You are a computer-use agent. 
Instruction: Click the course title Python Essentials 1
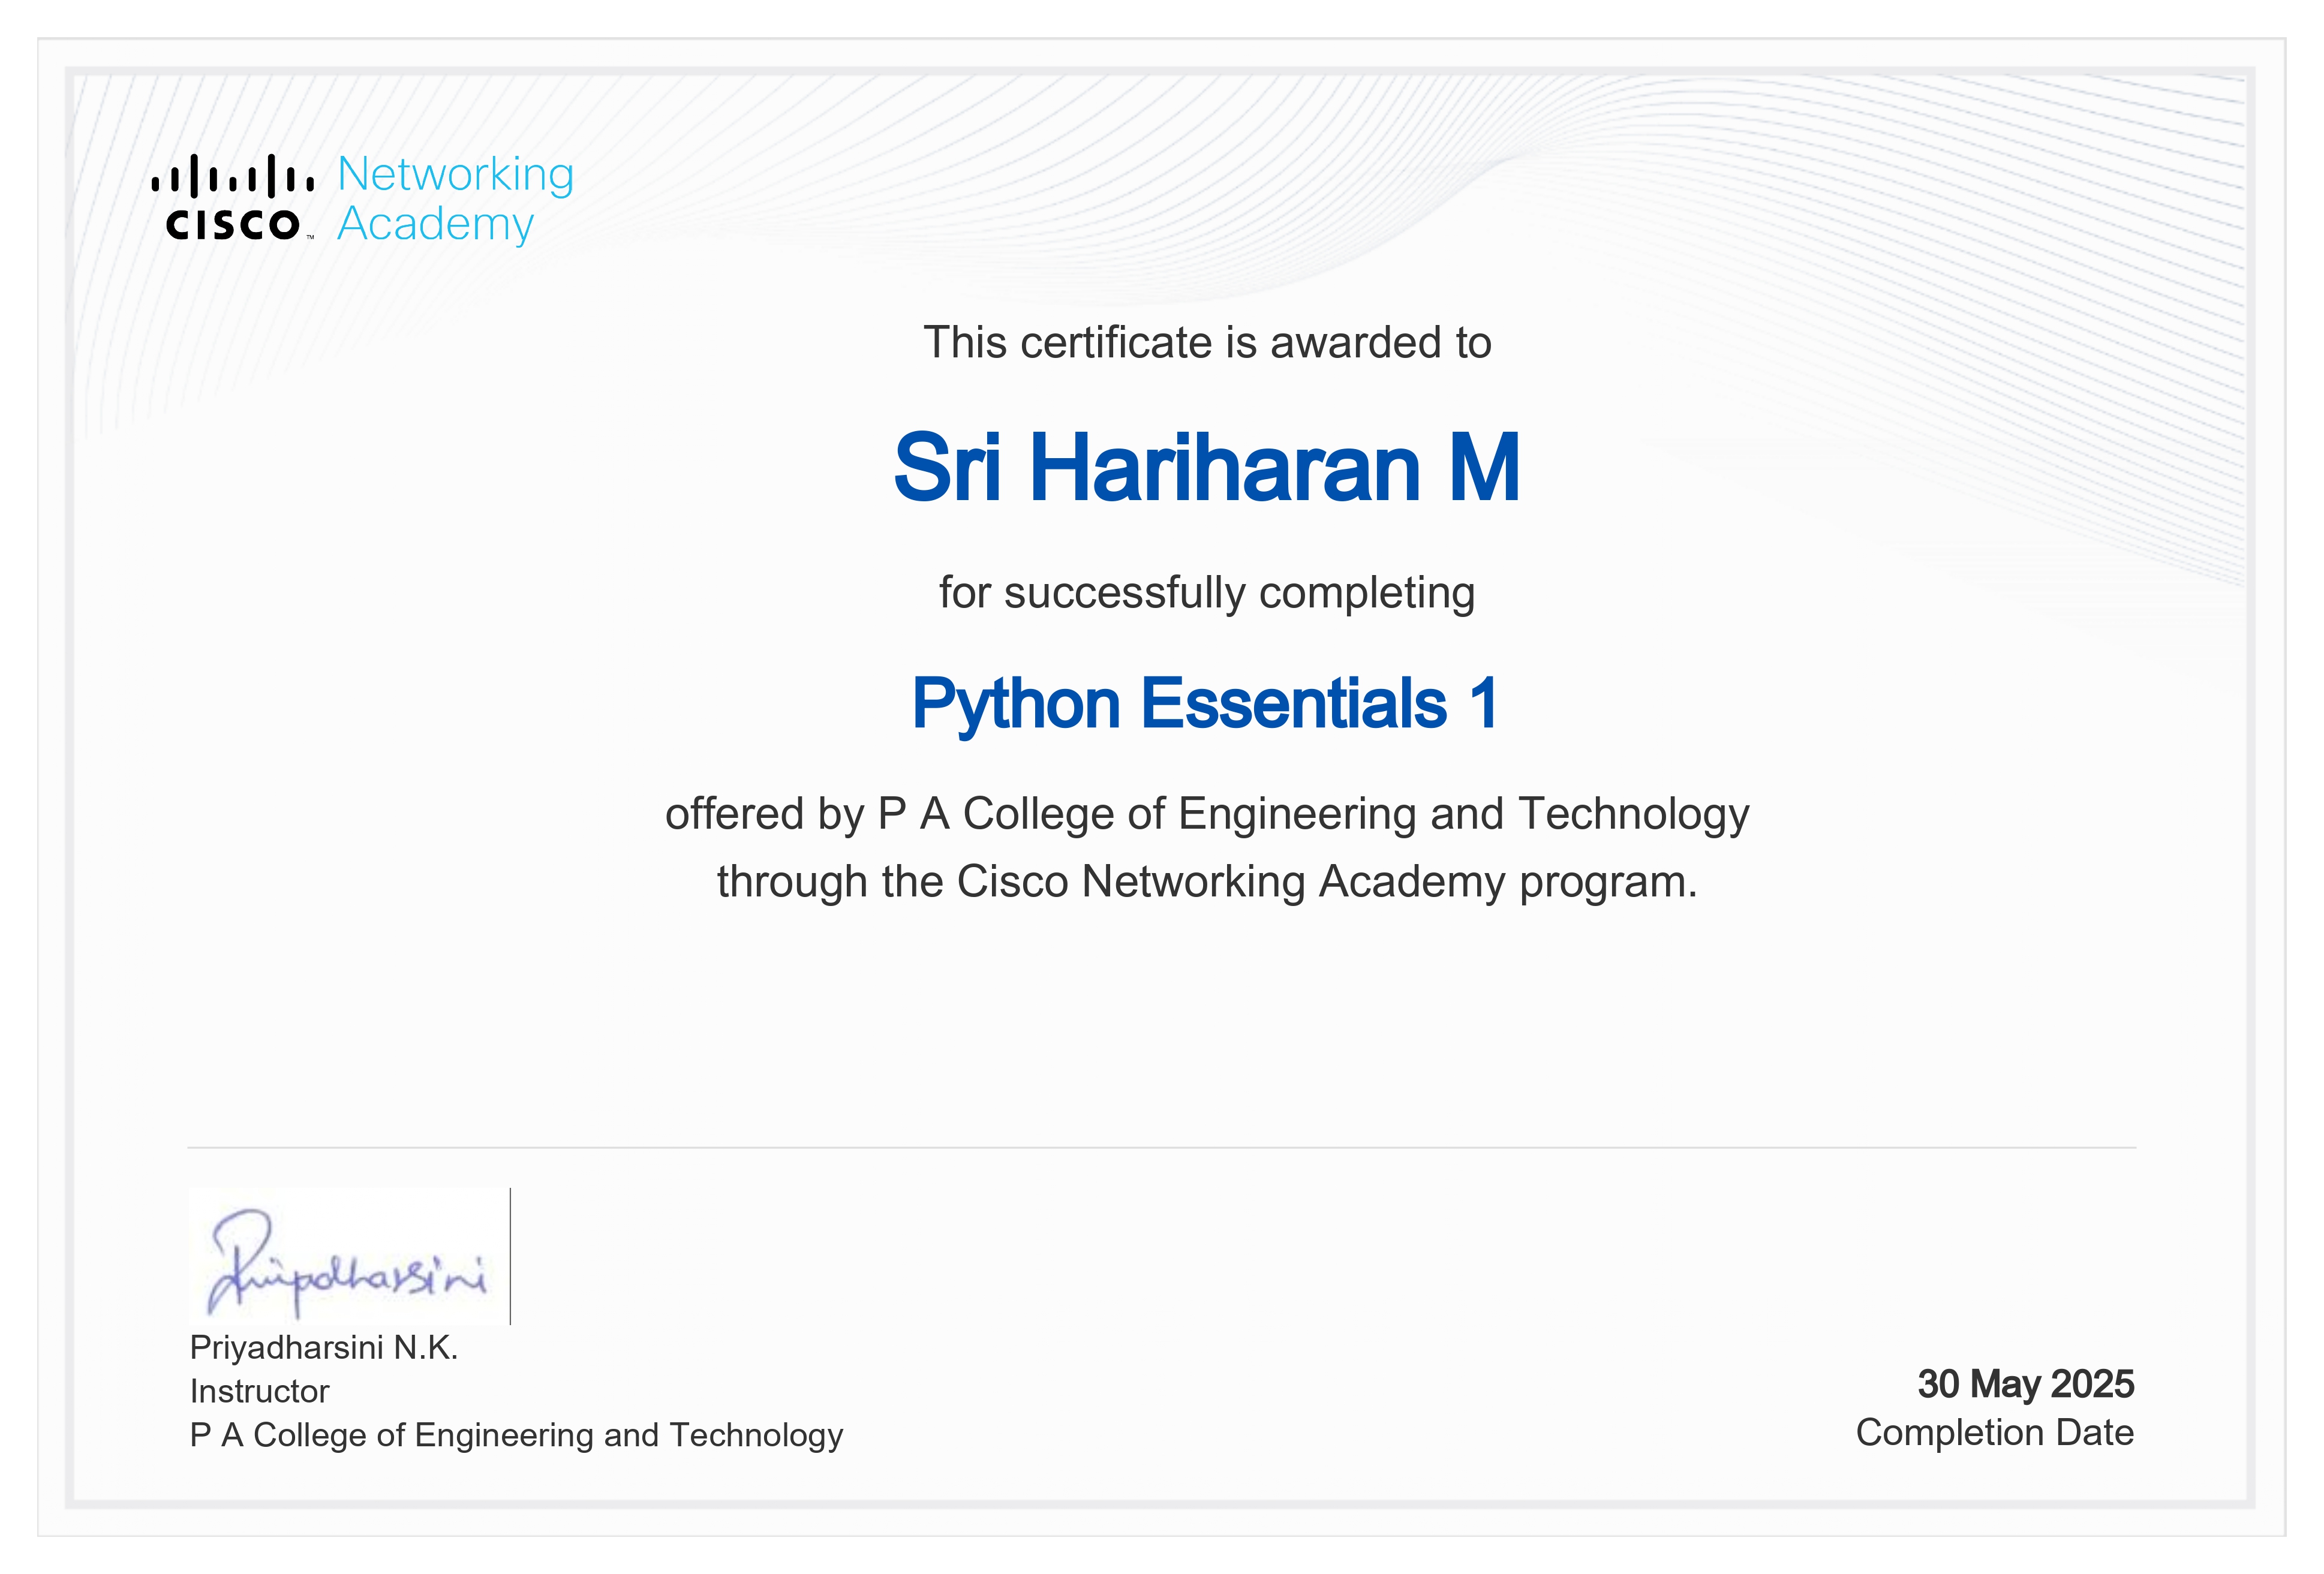coord(1205,704)
